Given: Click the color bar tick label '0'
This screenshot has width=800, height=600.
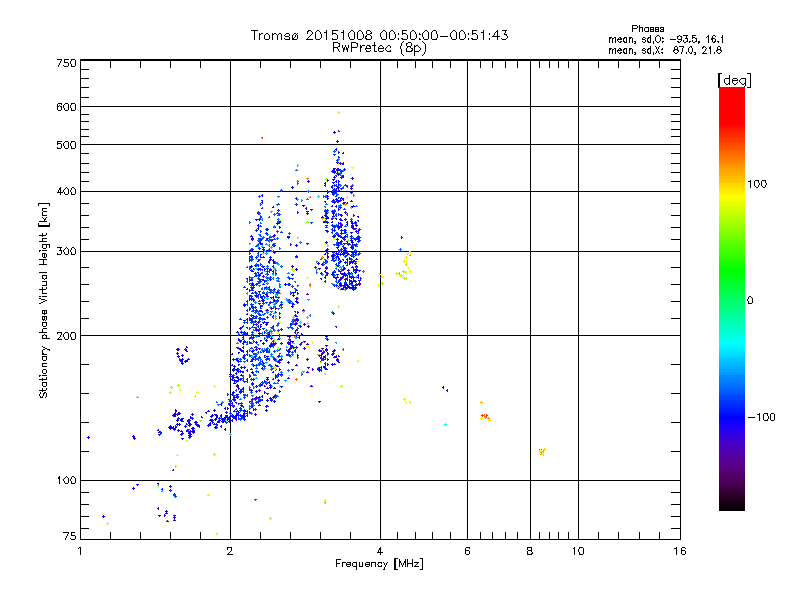Looking at the screenshot, I should pos(750,301).
